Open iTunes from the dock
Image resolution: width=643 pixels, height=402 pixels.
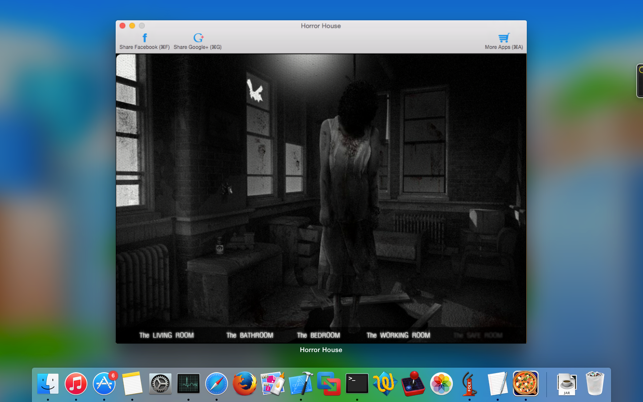76,384
